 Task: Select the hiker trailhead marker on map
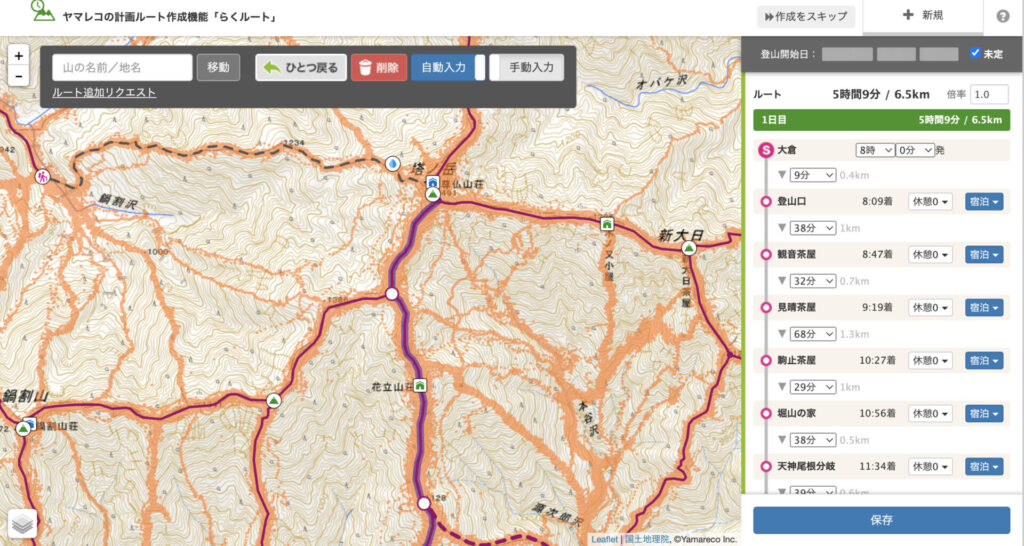pyautogui.click(x=42, y=176)
